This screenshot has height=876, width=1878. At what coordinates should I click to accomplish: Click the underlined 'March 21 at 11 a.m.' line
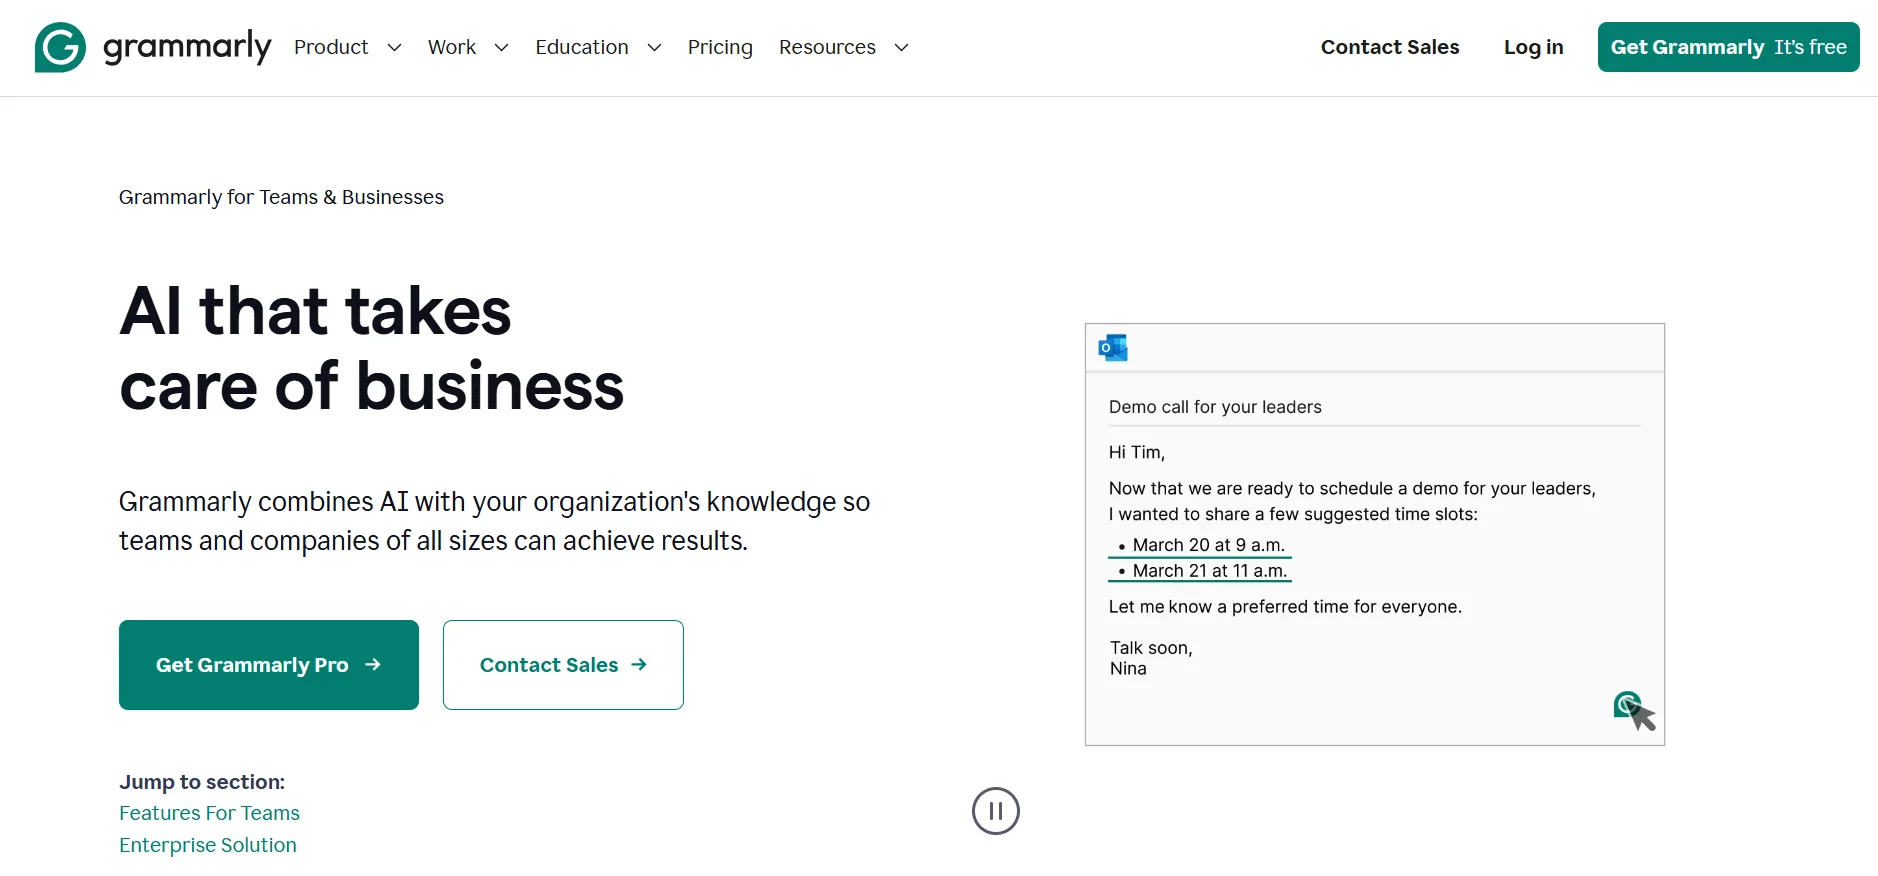click(x=1200, y=571)
